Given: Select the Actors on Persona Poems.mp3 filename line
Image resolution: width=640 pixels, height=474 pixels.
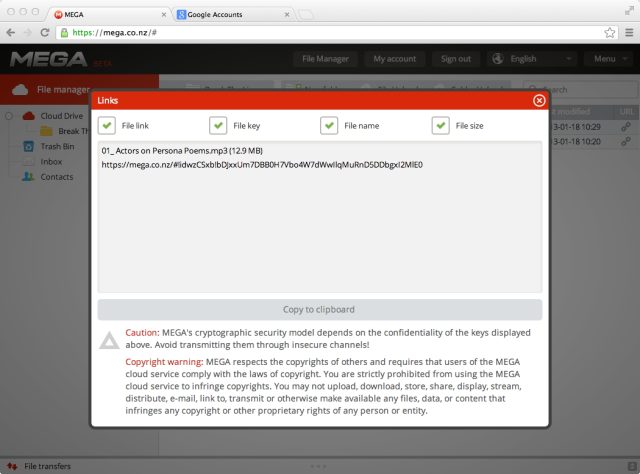Looking at the screenshot, I should [182, 151].
